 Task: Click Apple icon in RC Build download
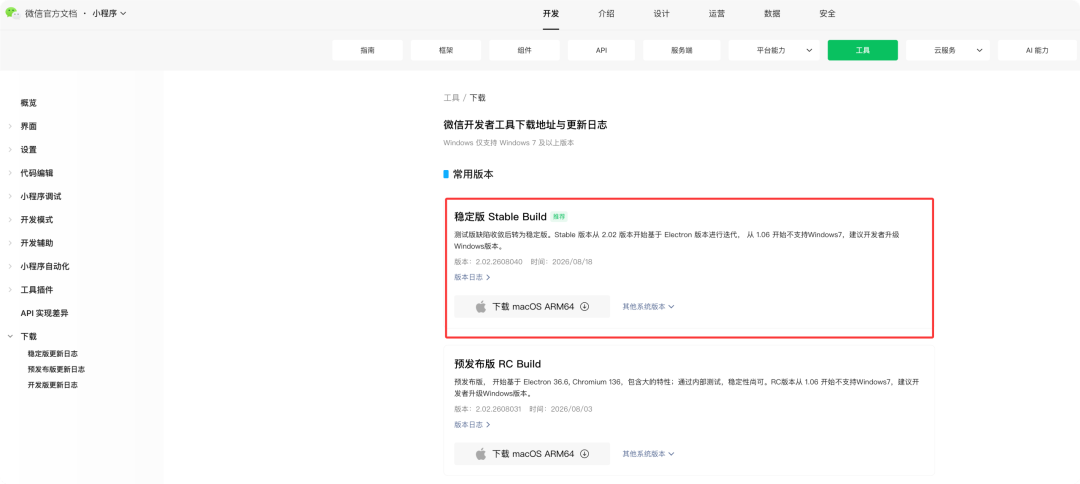click(x=481, y=454)
